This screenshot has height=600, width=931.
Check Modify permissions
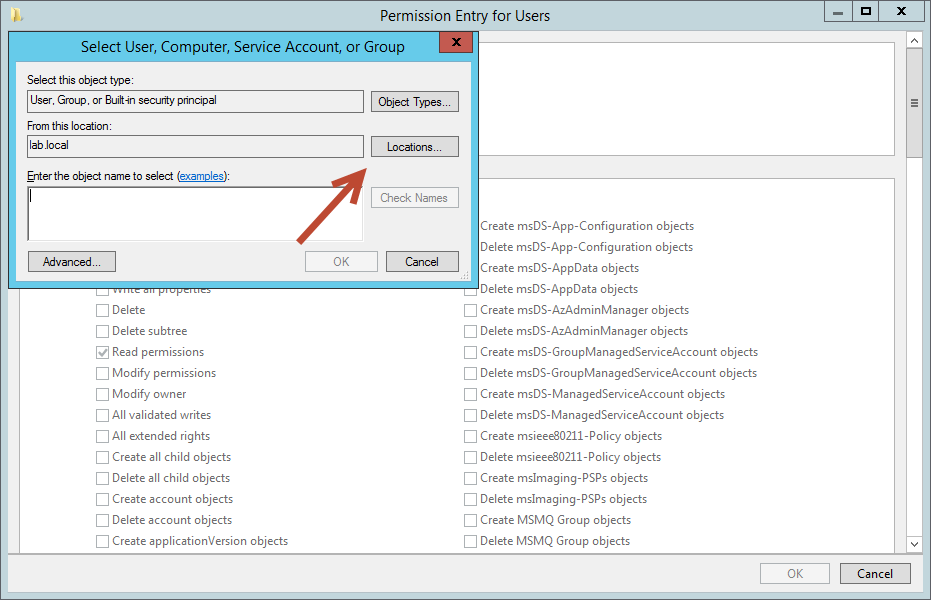click(x=102, y=373)
